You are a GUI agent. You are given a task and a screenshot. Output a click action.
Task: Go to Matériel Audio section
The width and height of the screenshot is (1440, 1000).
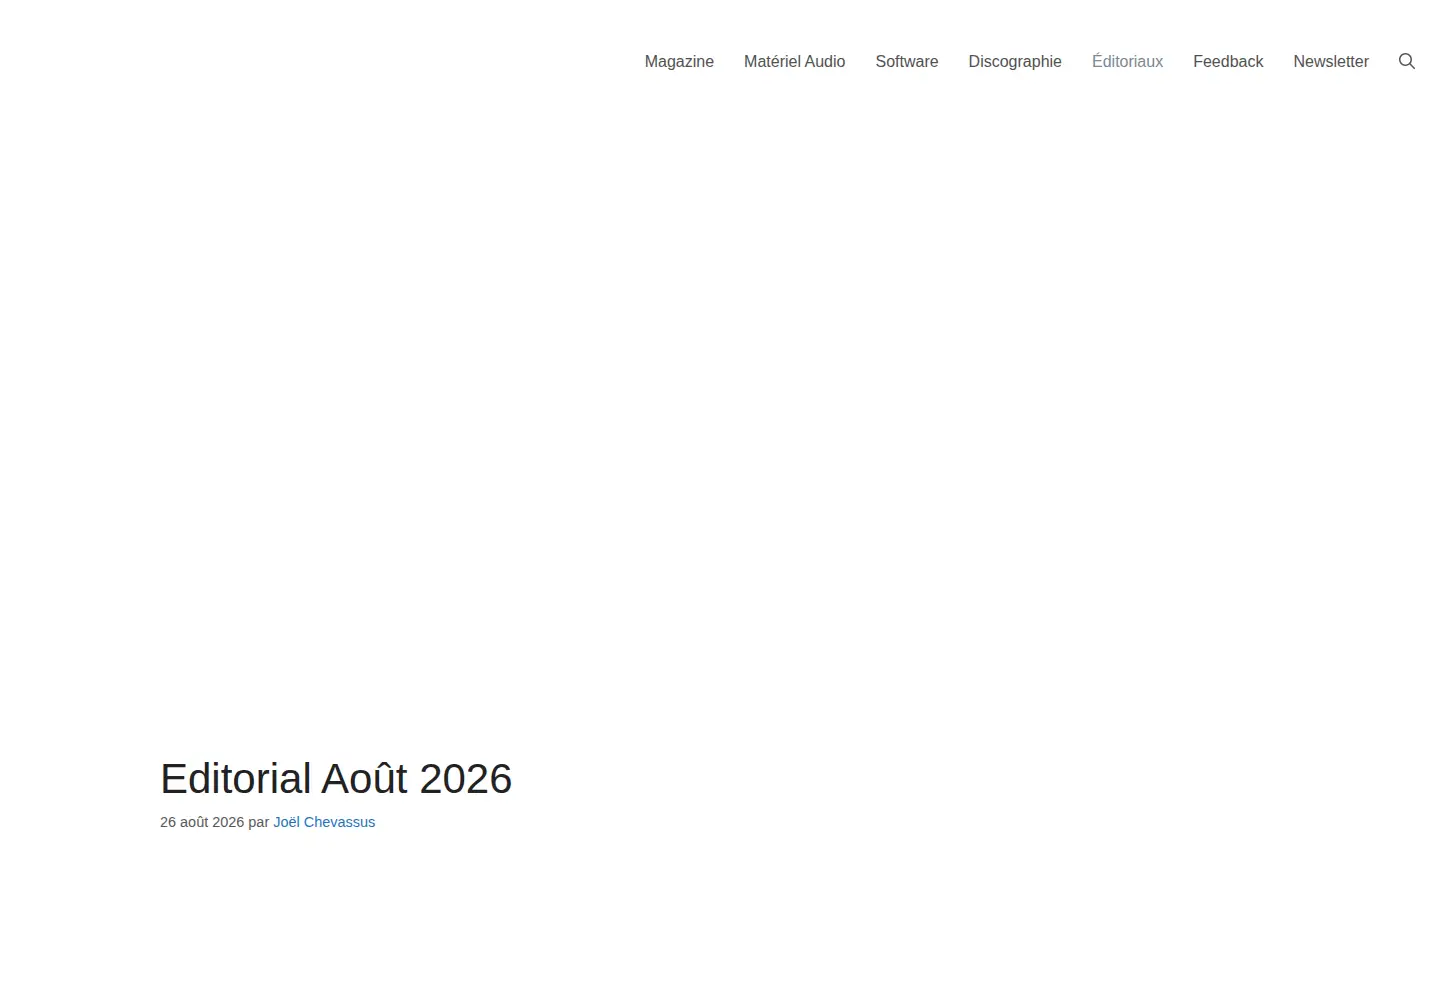794,61
